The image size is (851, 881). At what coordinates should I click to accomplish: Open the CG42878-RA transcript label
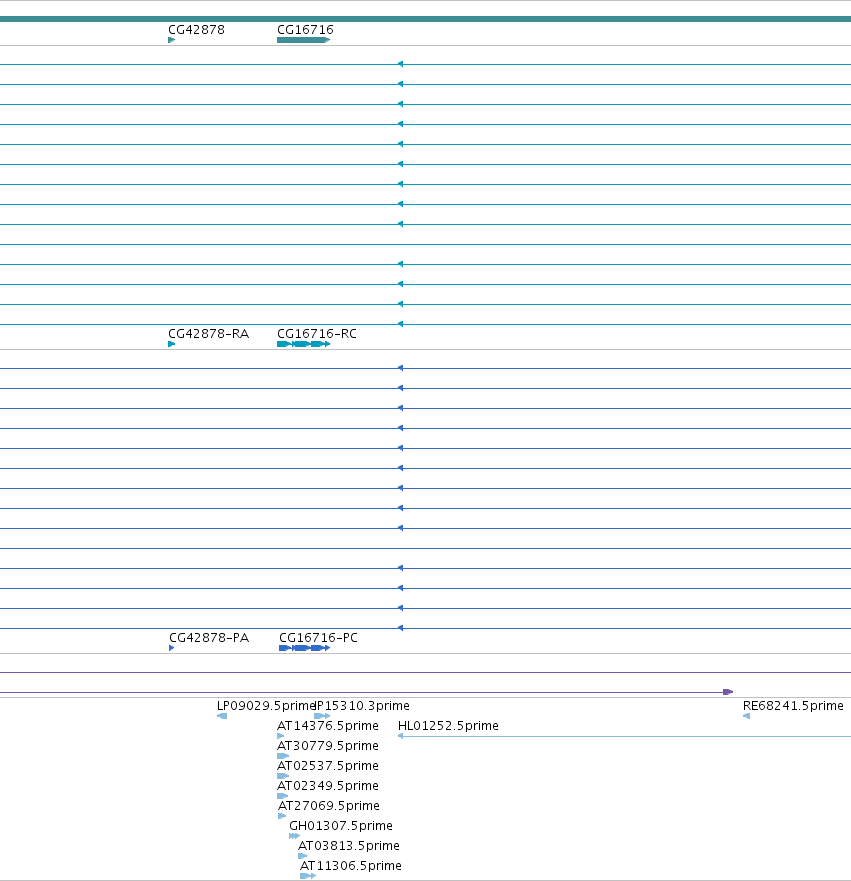208,334
